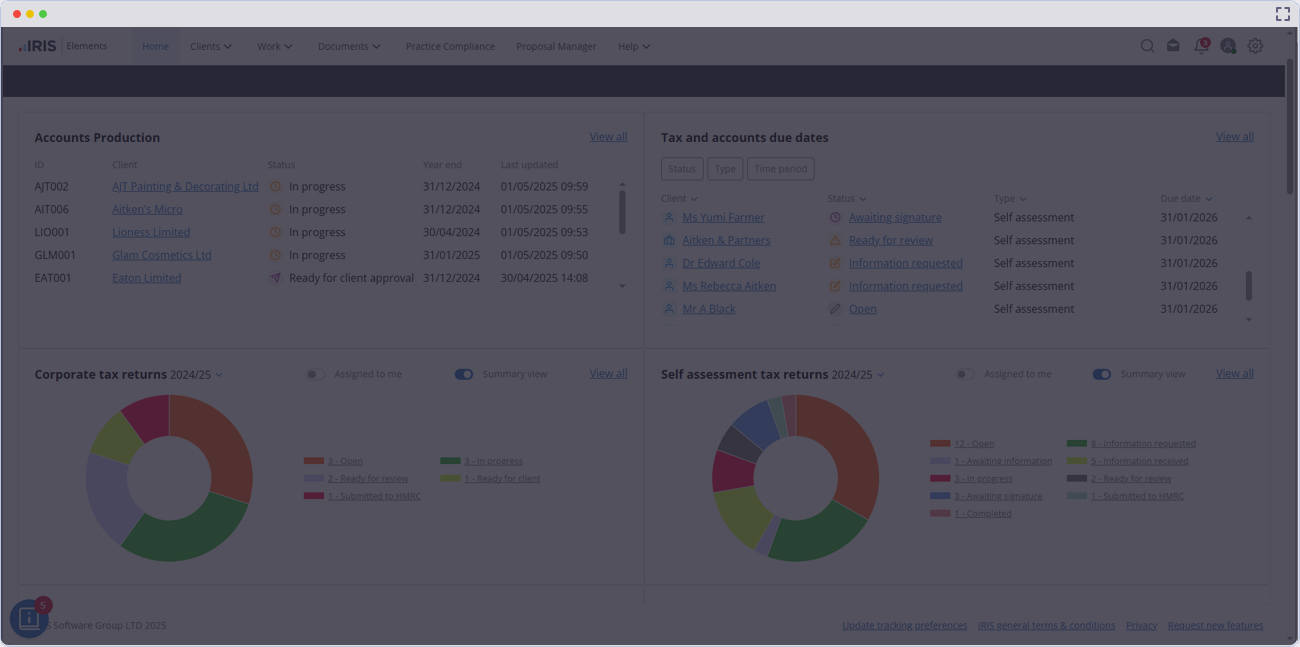The height and width of the screenshot is (647, 1300).
Task: Click the IRIS Elements logo
Action: point(62,46)
